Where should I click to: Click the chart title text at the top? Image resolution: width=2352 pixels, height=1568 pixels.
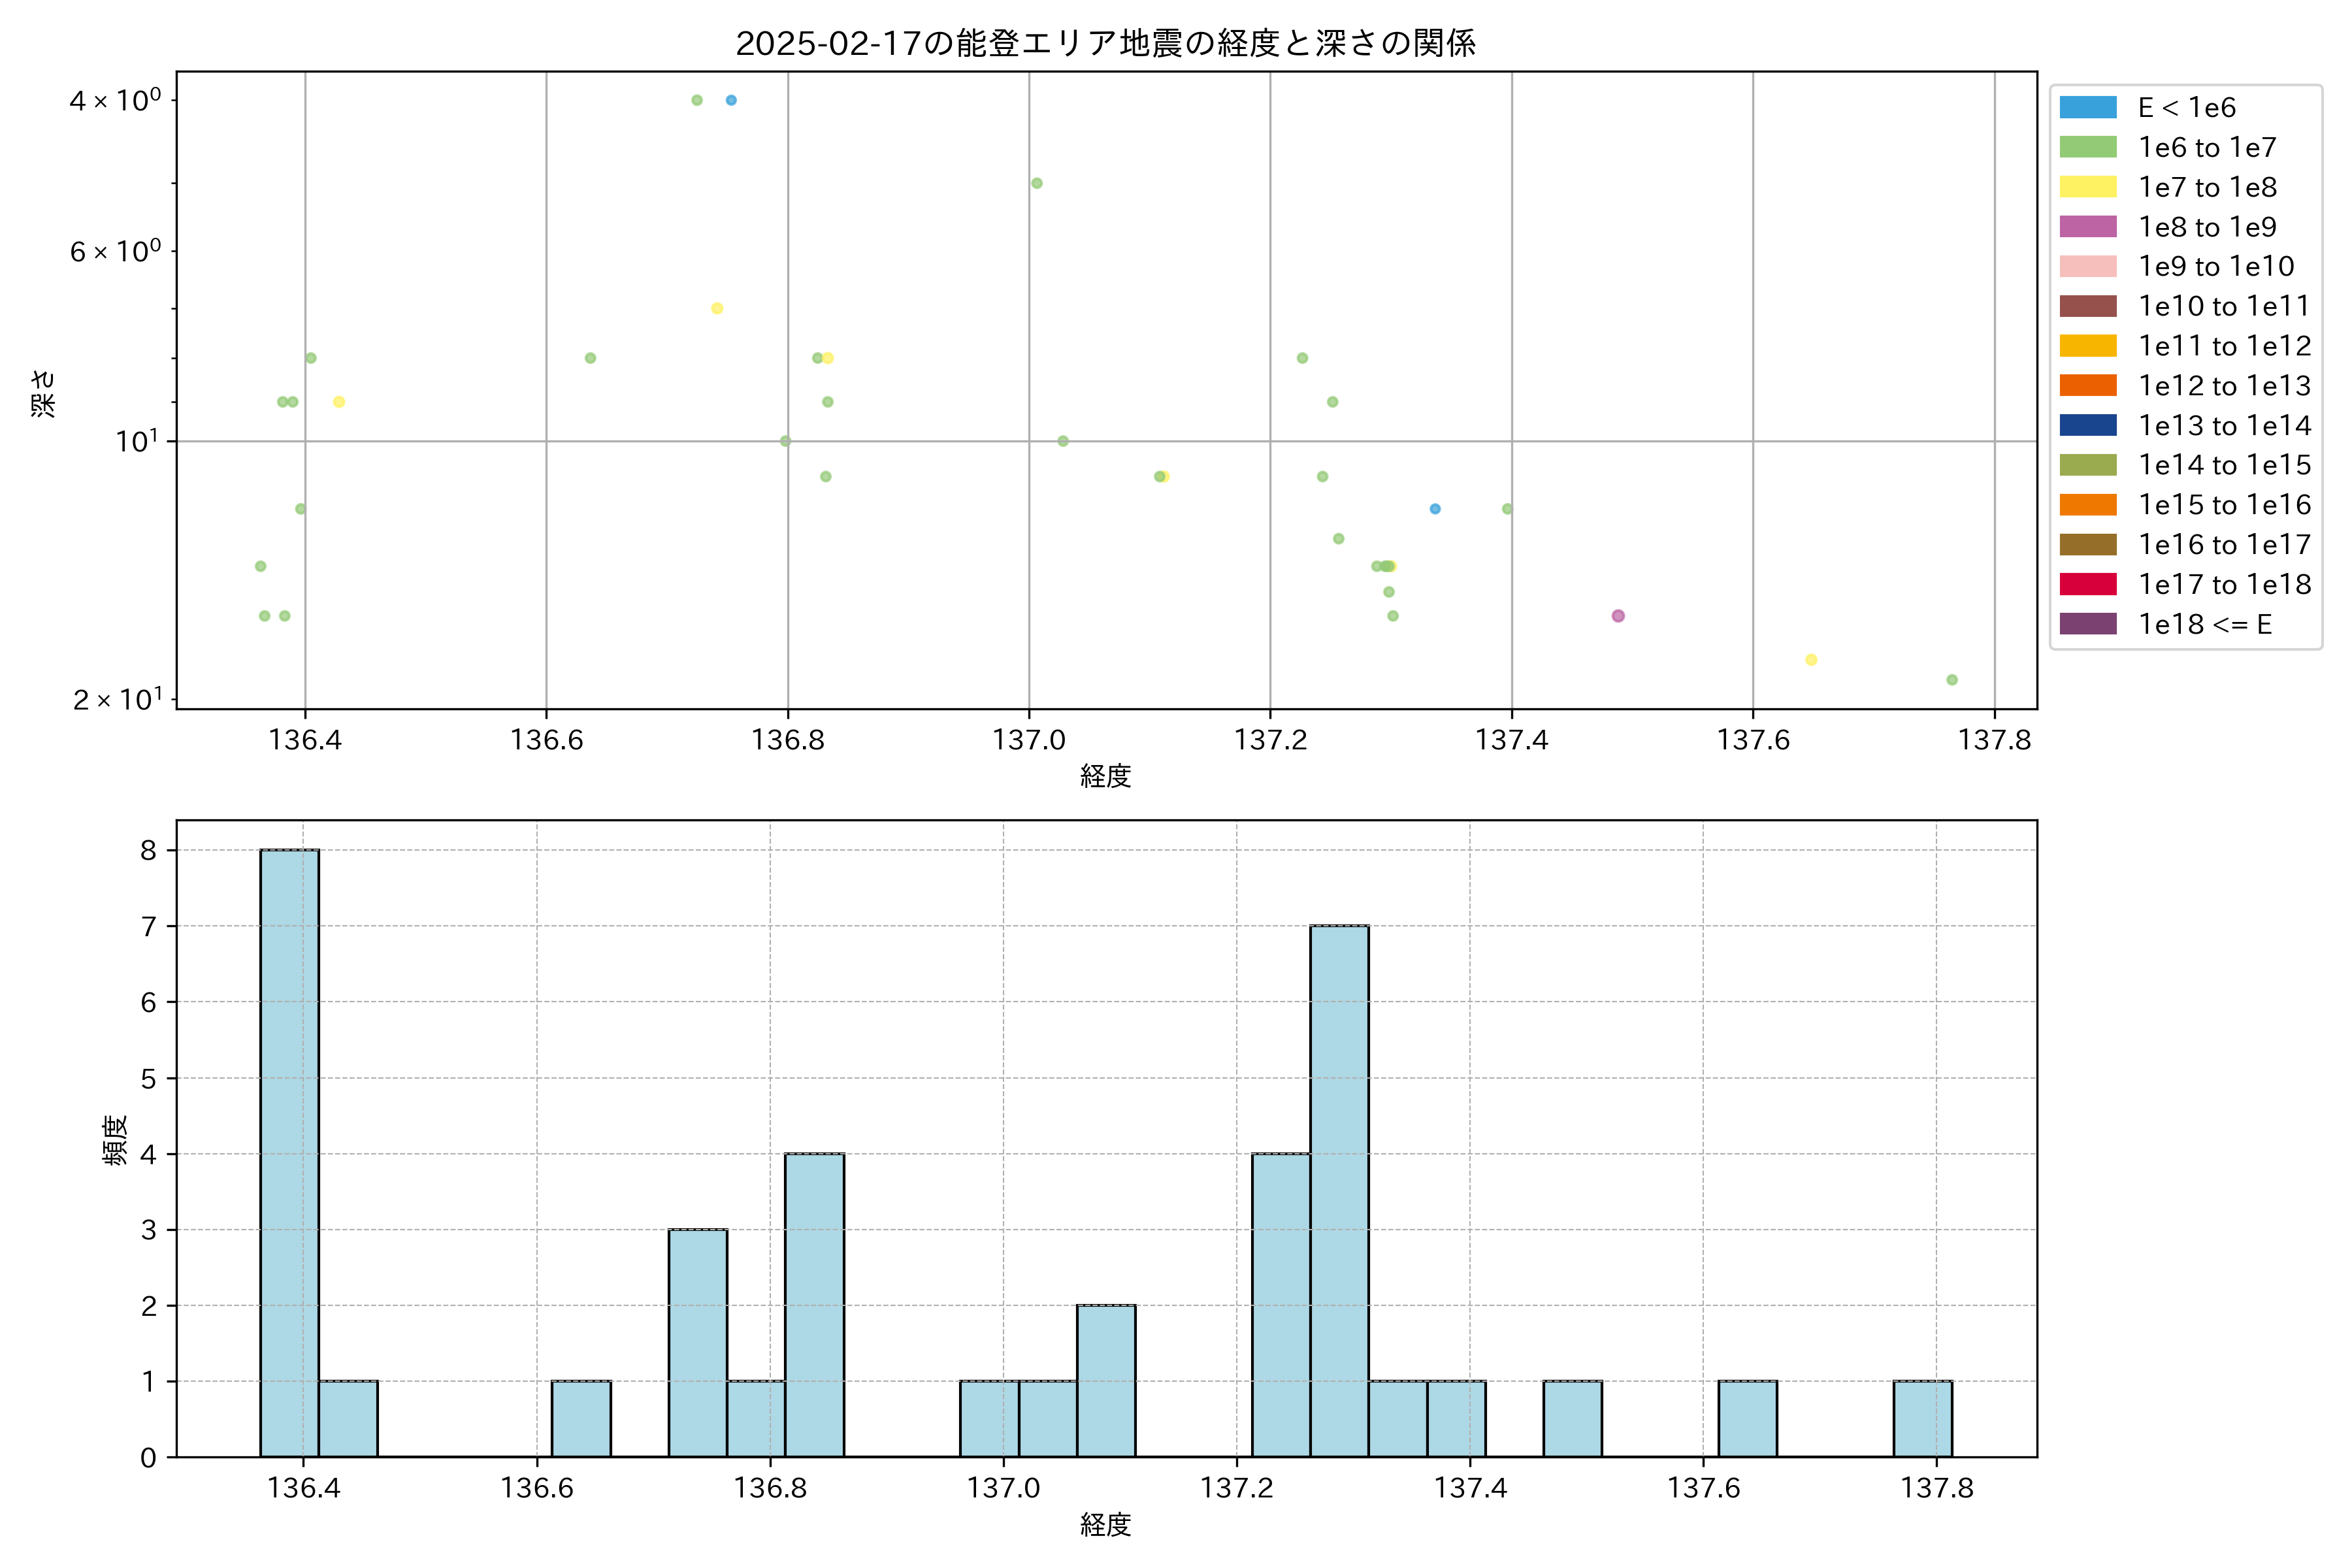[x=1105, y=43]
